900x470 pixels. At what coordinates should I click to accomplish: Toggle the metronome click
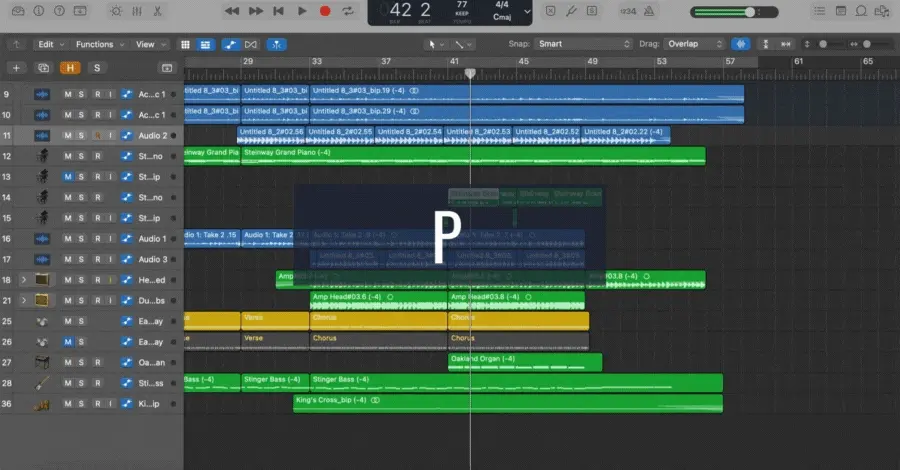(x=649, y=11)
